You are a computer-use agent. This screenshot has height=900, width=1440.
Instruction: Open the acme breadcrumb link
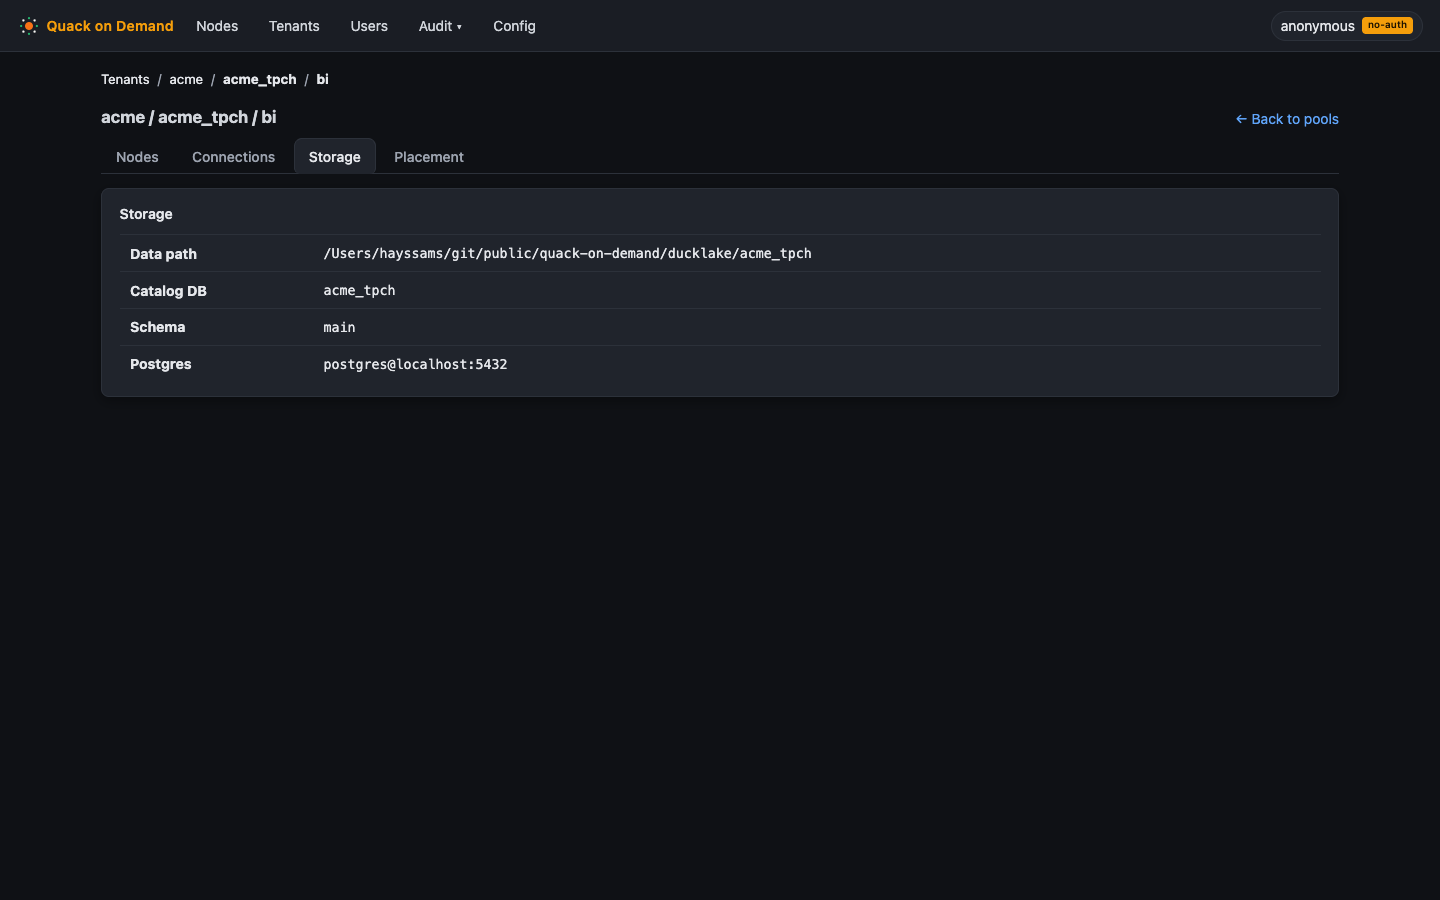point(186,79)
